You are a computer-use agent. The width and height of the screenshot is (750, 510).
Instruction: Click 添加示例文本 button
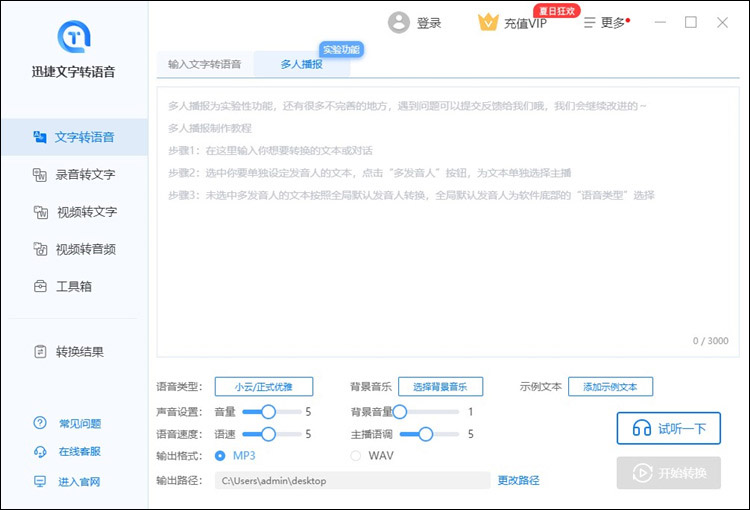coord(610,387)
